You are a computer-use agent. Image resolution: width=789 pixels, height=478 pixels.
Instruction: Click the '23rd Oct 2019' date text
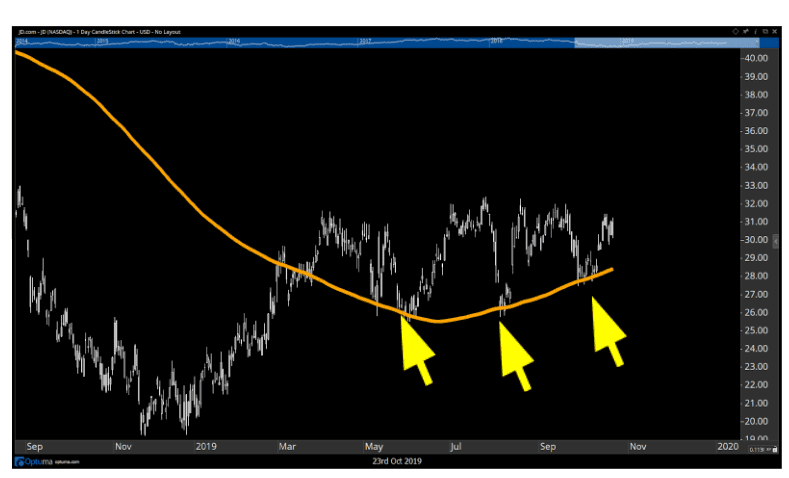[397, 461]
